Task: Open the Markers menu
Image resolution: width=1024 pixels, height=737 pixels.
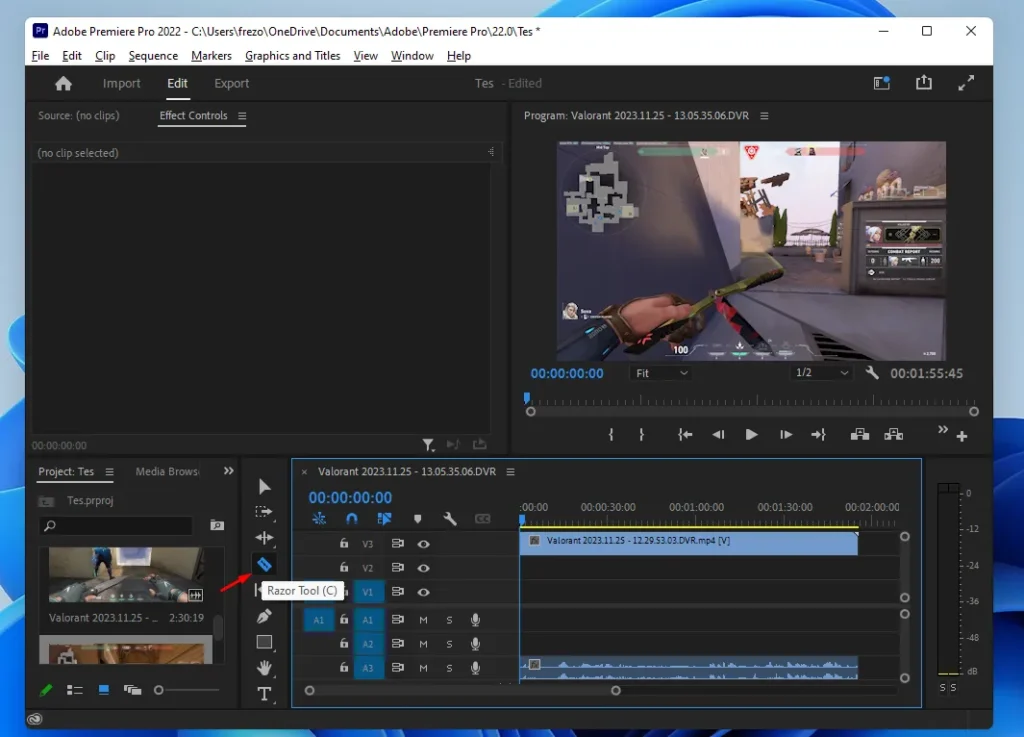Action: pos(211,55)
